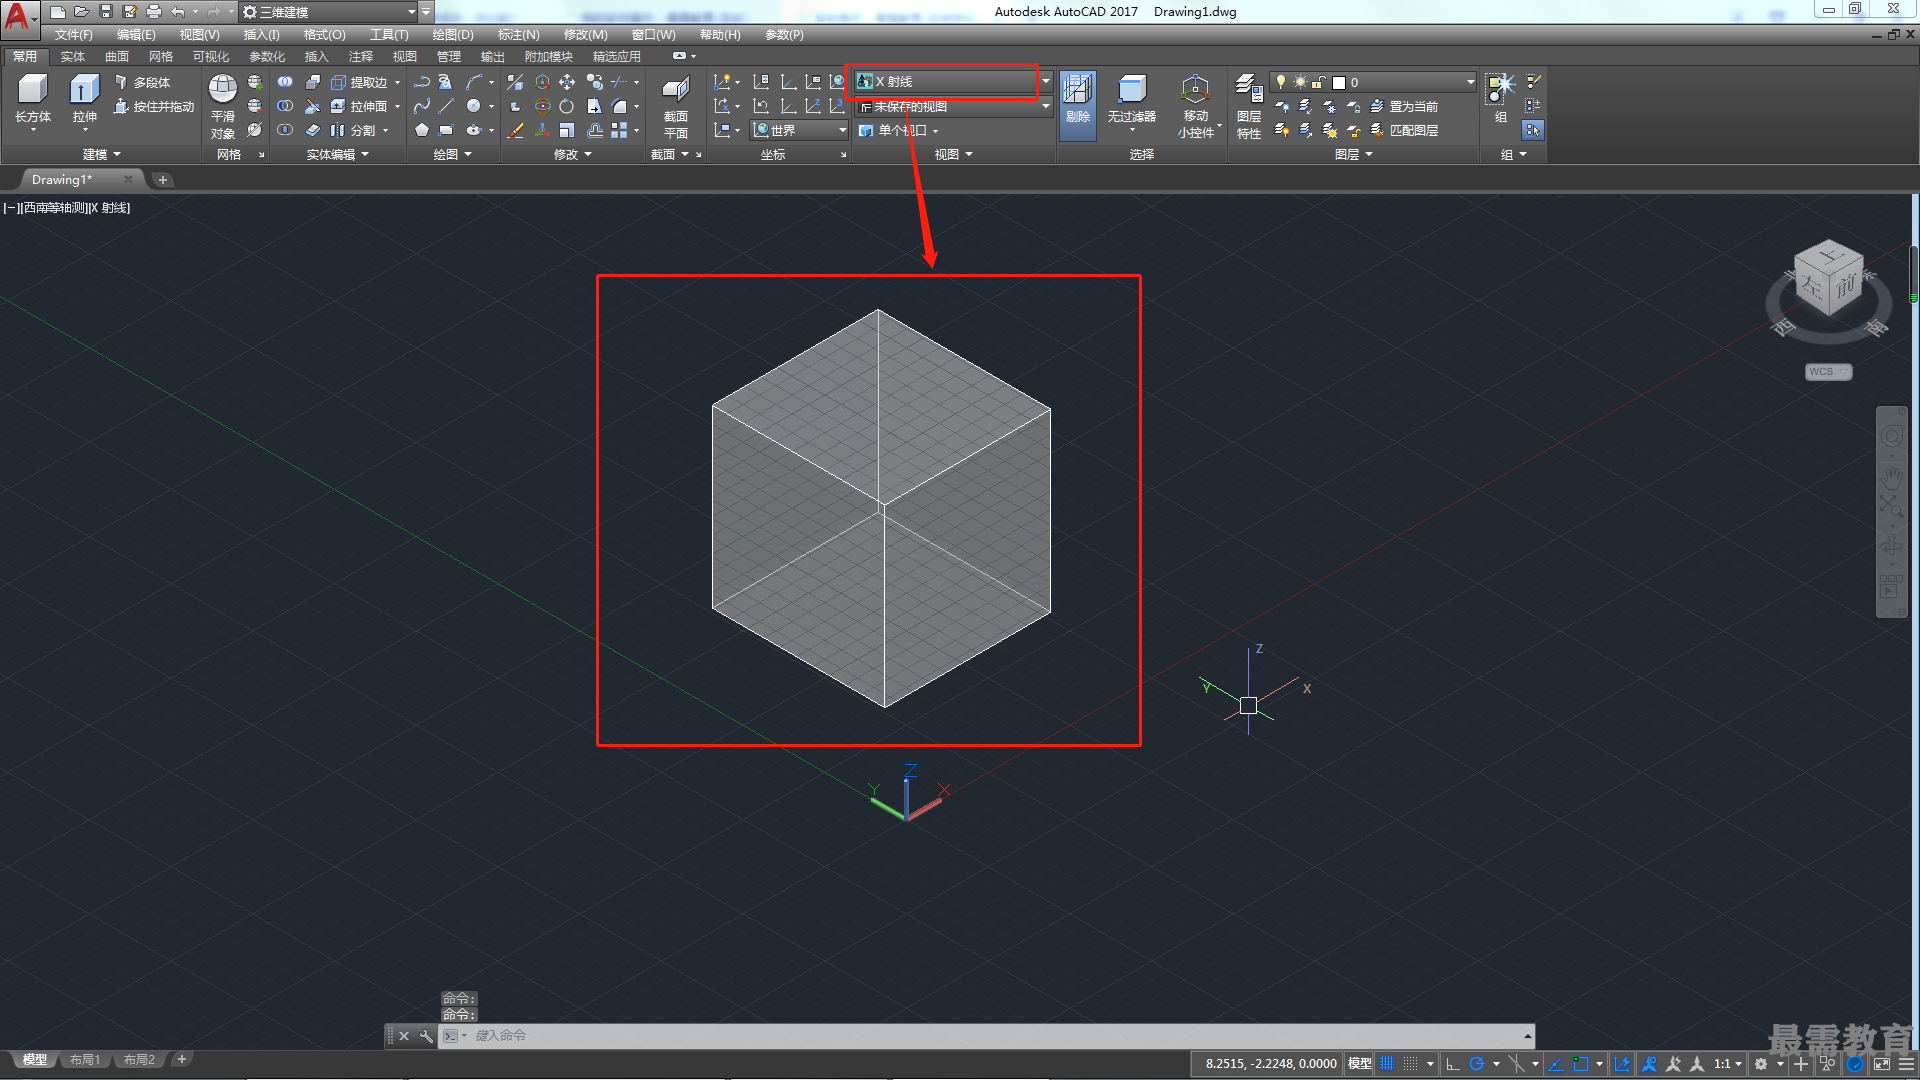
Task: Expand the 实体编辑 panel
Action: click(337, 154)
